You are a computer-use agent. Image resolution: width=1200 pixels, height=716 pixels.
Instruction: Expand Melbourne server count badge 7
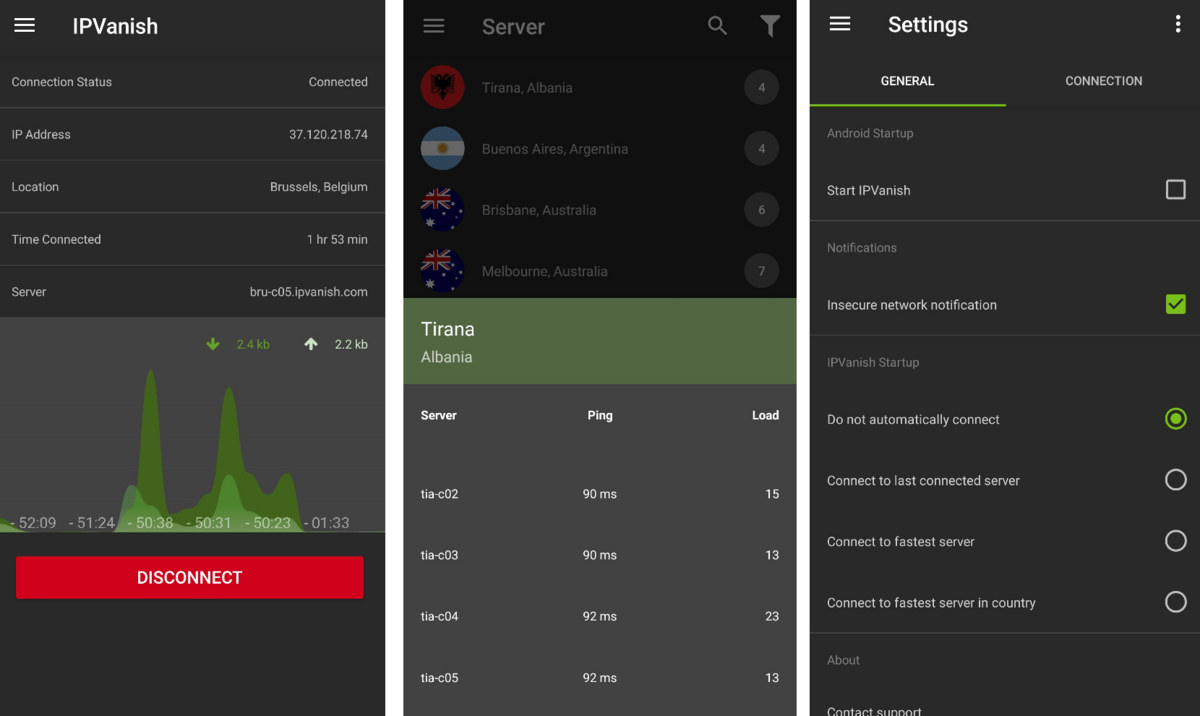point(762,271)
